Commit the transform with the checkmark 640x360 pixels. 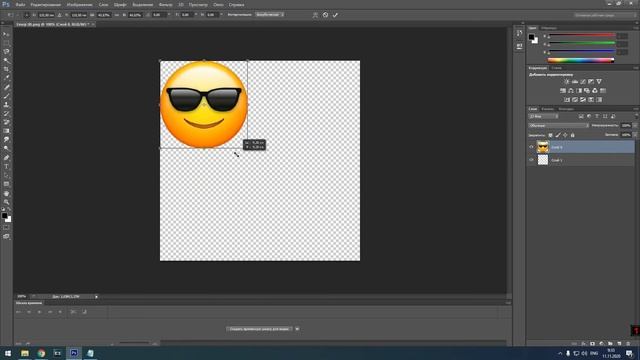point(335,15)
